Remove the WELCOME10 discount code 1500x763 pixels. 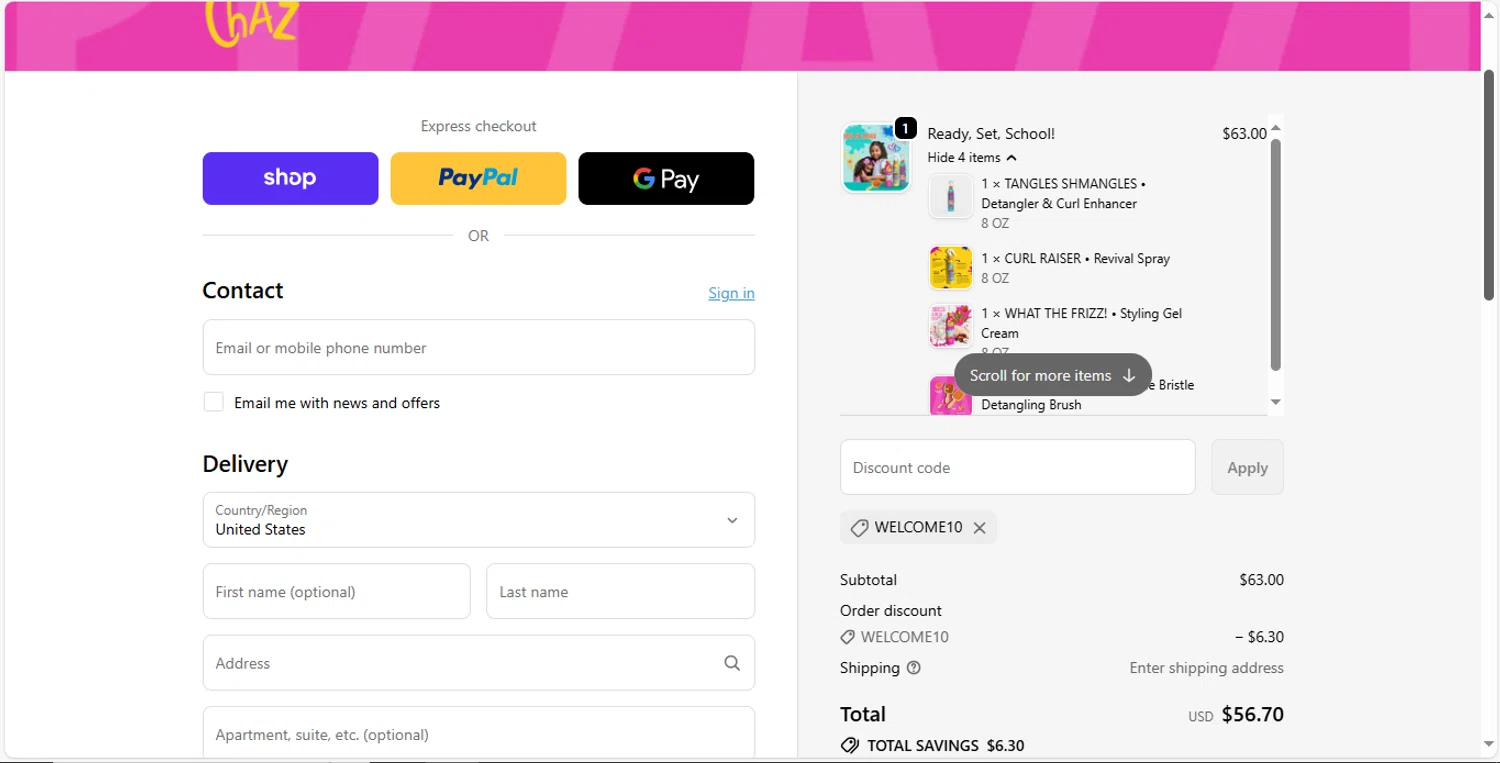(x=980, y=528)
